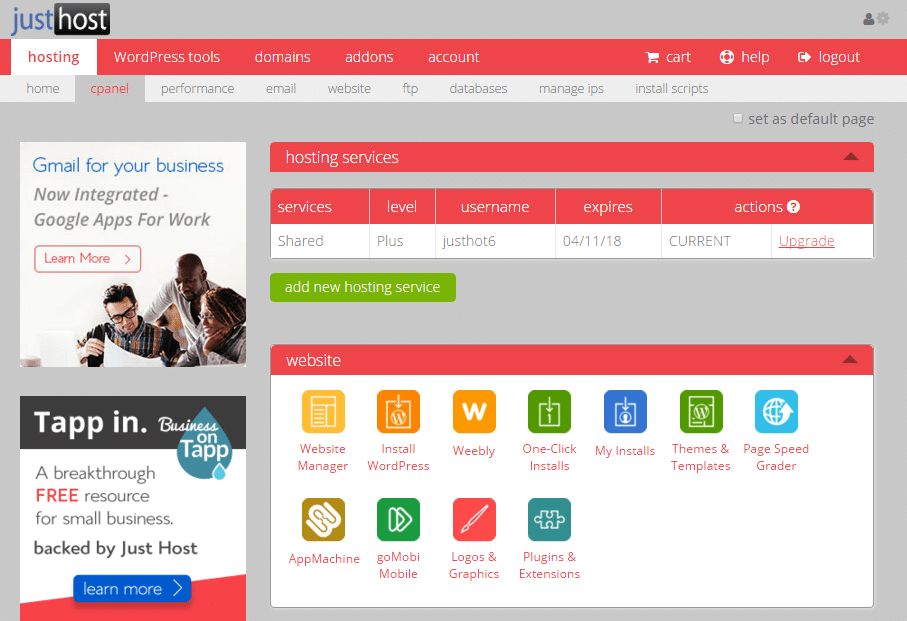This screenshot has width=907, height=621.
Task: Switch to the databases tab
Action: click(x=478, y=88)
